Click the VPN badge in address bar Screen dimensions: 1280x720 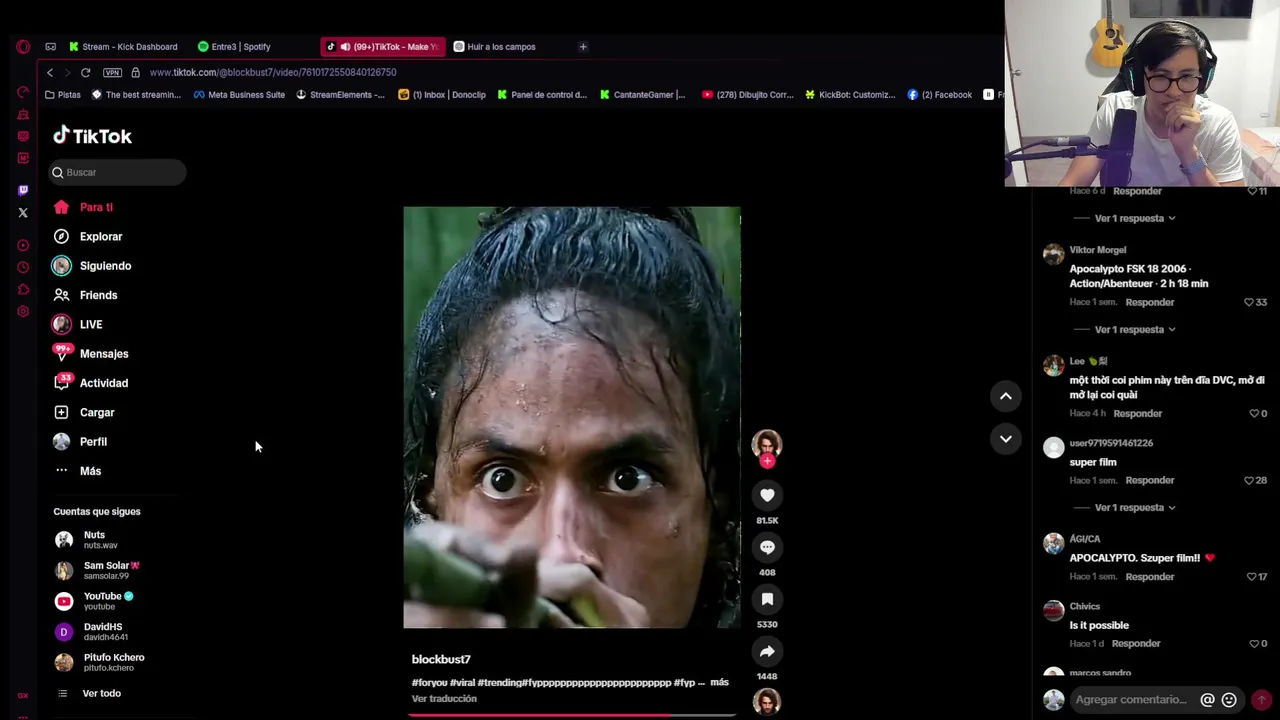[112, 72]
